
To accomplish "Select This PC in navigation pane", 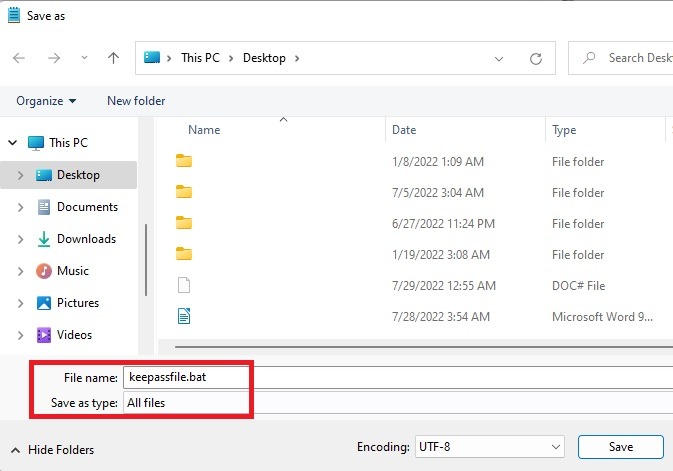I will click(68, 143).
